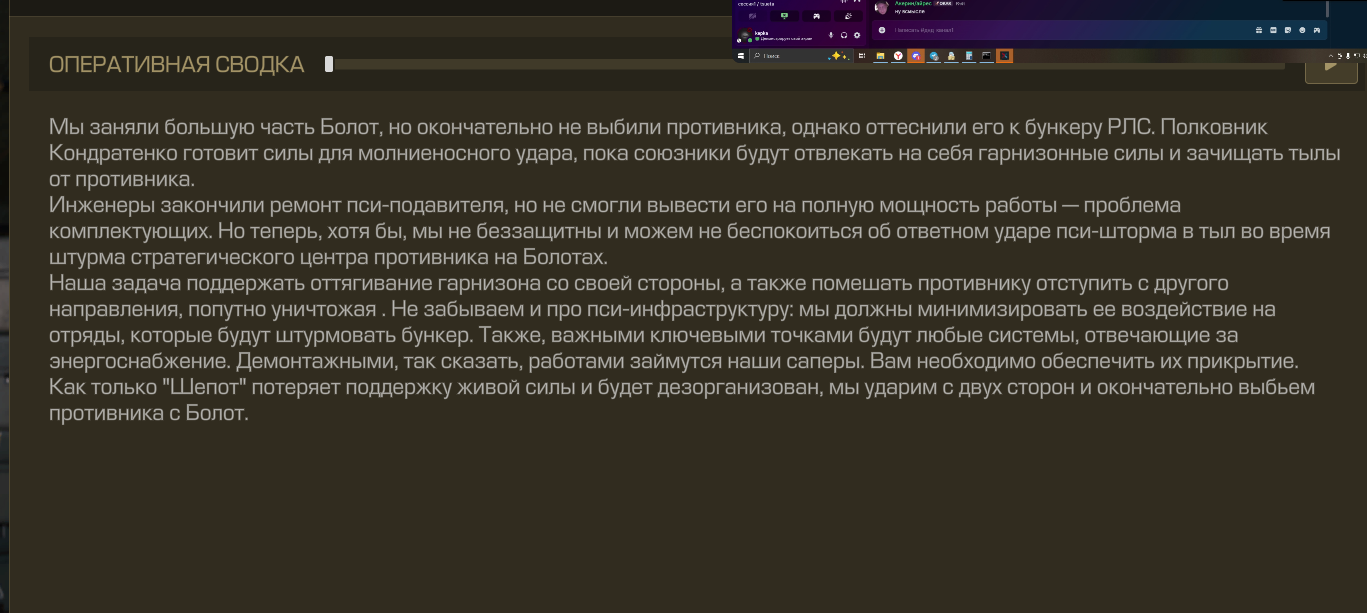Click the ОПЕРАТИВНАЯ СВОДКА heading
This screenshot has height=613, width=1367.
point(176,65)
